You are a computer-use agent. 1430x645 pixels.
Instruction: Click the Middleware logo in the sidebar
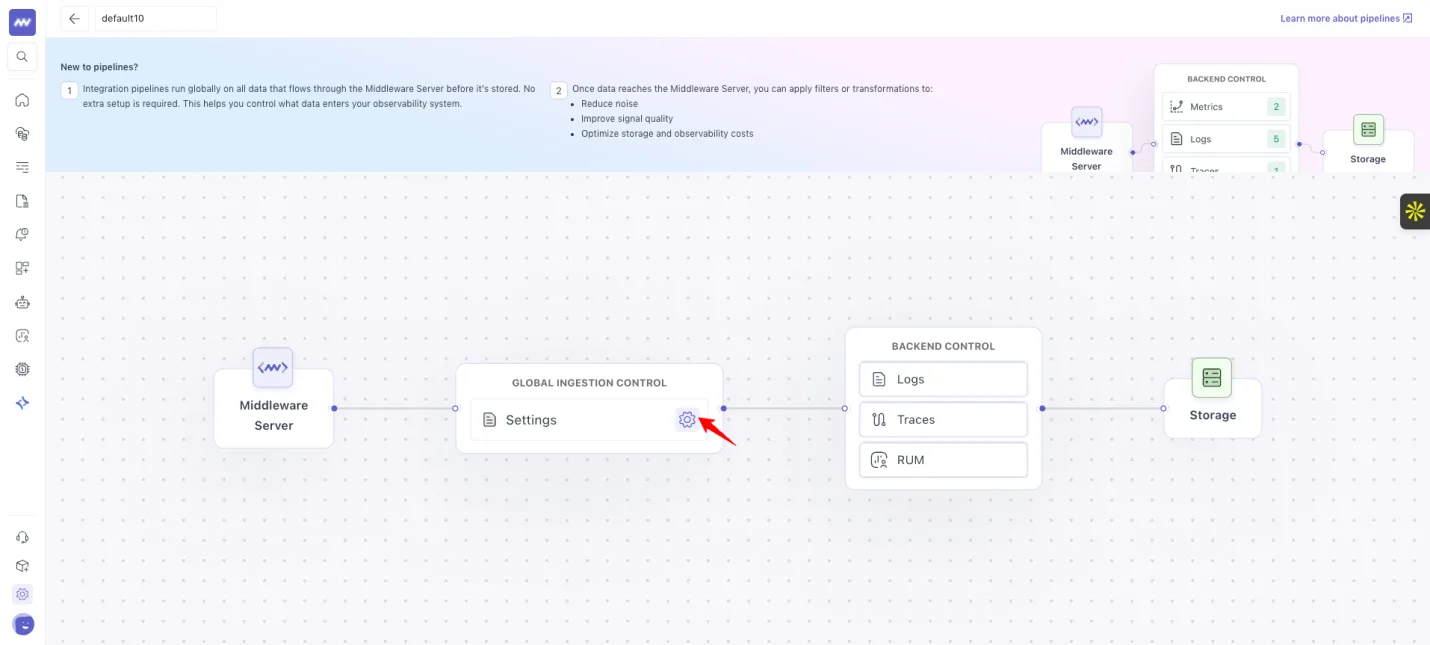[22, 22]
